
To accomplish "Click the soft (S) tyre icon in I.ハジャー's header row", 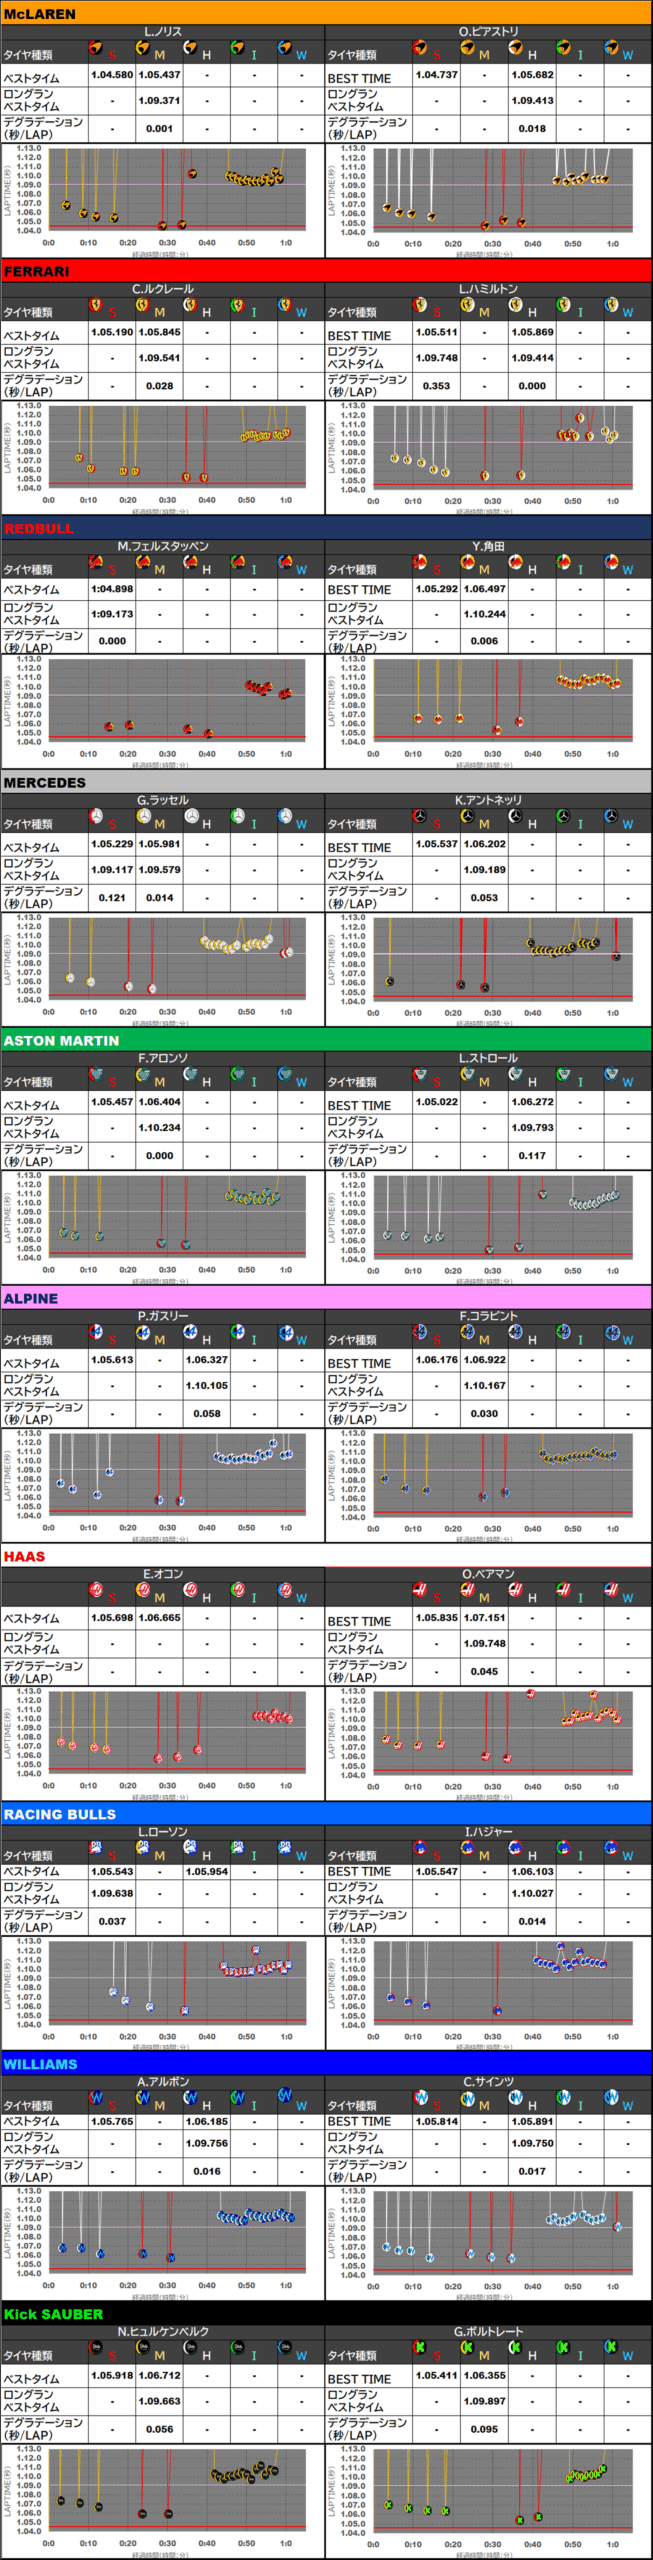I will (x=420, y=1847).
